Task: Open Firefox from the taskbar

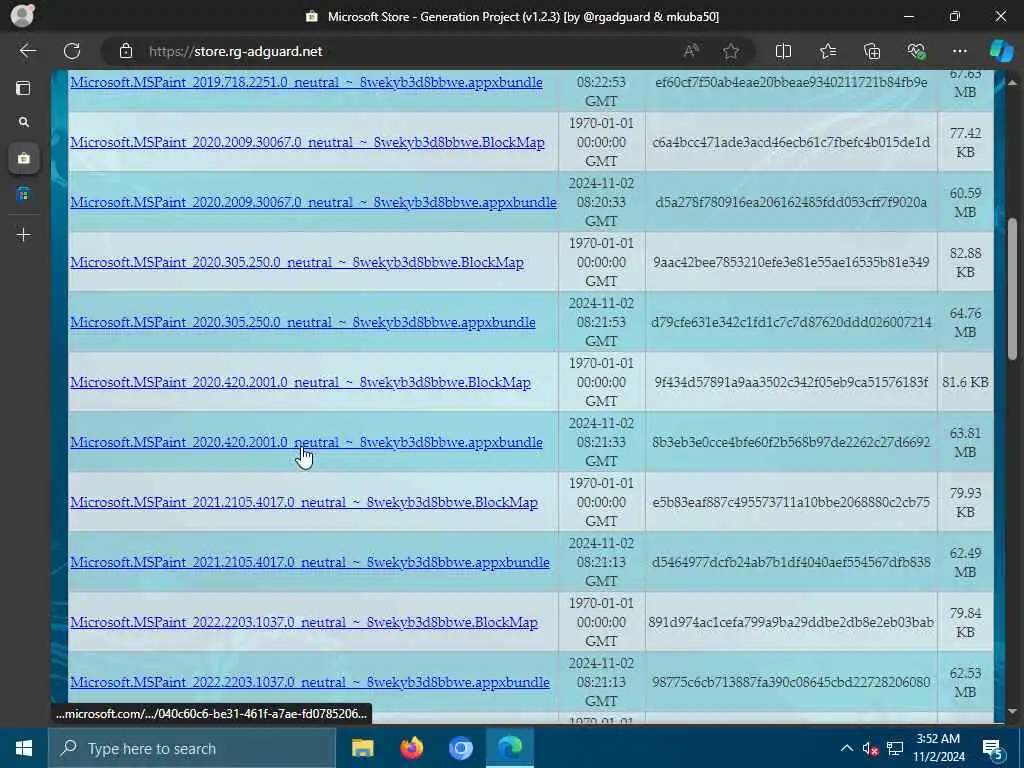Action: 411,748
